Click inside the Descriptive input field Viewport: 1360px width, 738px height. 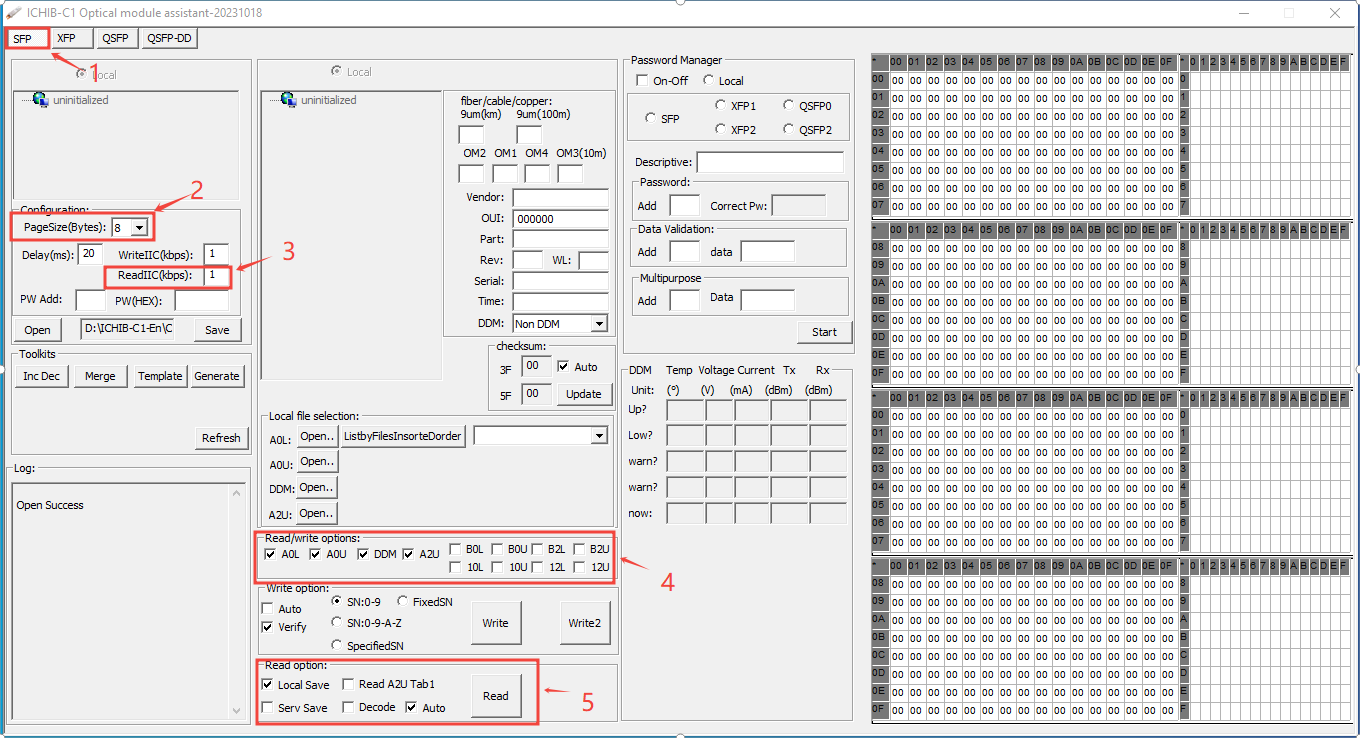[x=770, y=161]
